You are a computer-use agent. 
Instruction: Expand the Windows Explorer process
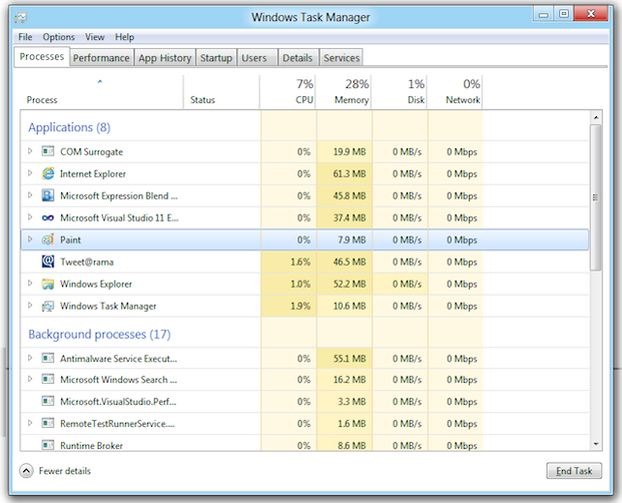click(x=30, y=283)
